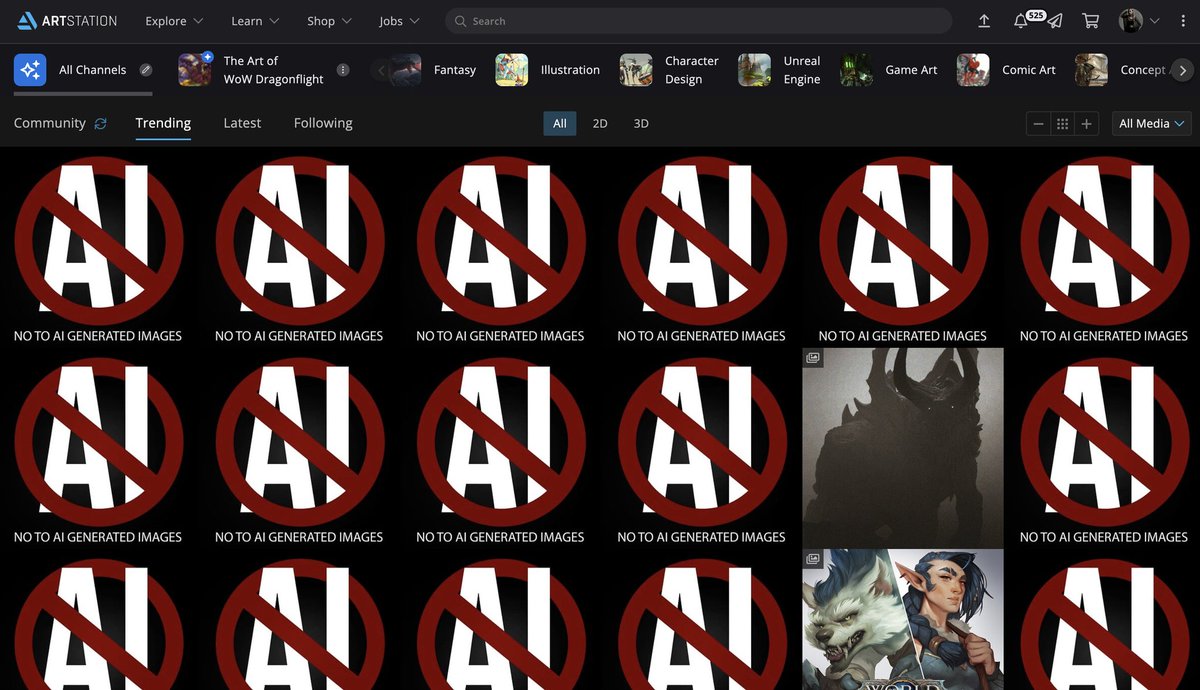Viewport: 1200px width, 690px height.
Task: Click the ArtStation logo
Action: 67,20
